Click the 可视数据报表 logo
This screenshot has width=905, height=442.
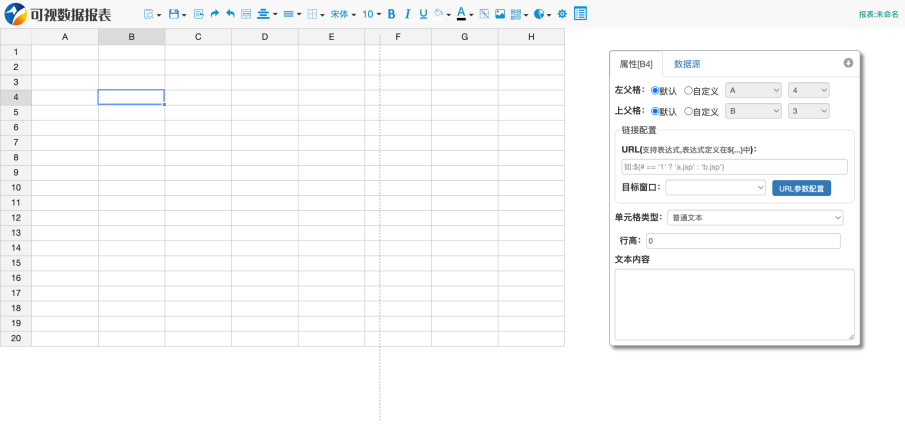coord(58,14)
